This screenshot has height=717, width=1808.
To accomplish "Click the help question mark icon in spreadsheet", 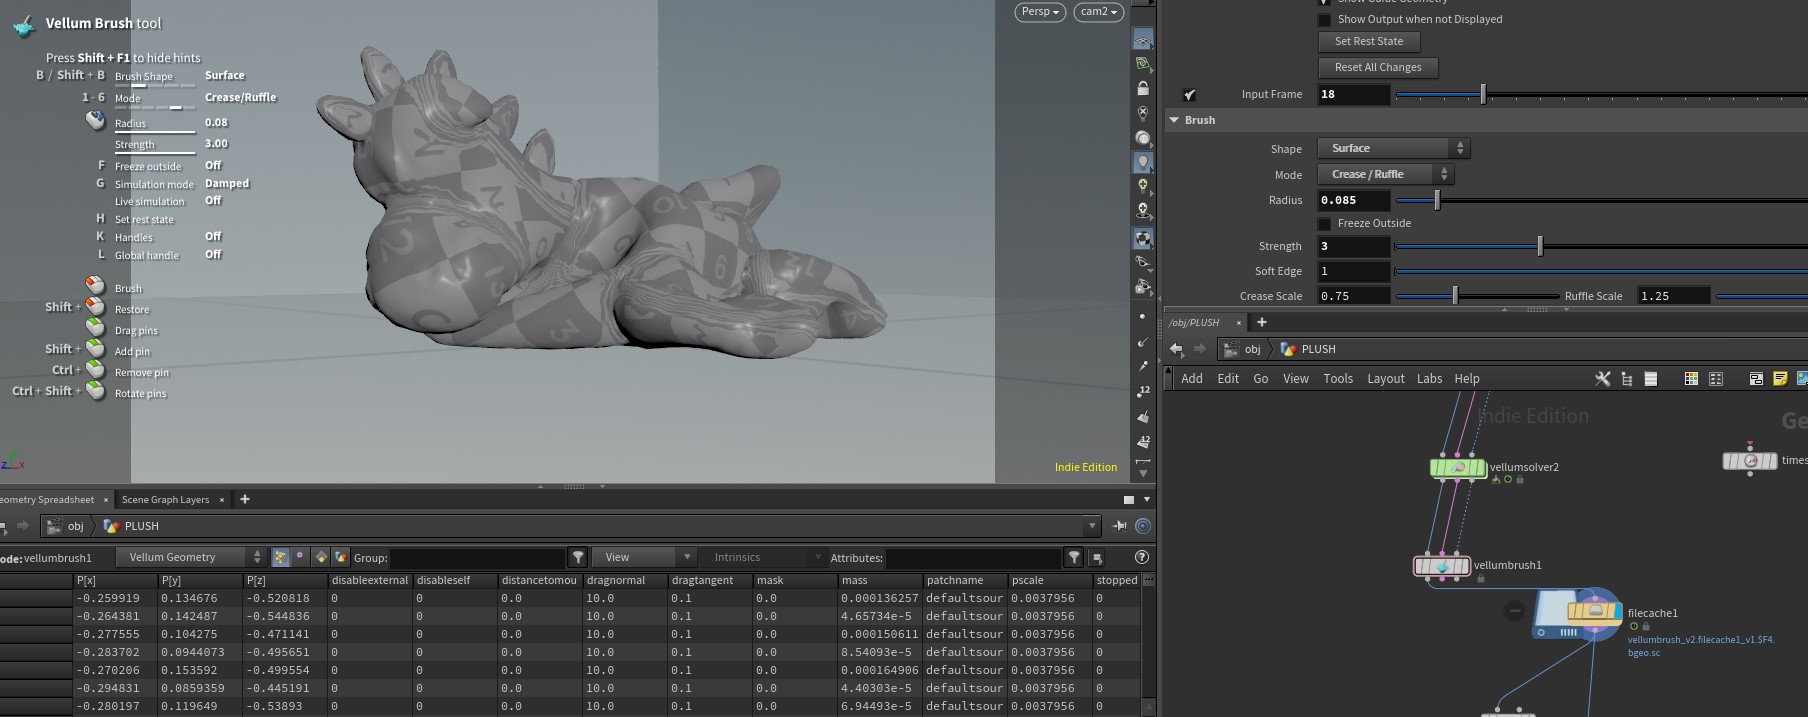I will tap(1142, 557).
